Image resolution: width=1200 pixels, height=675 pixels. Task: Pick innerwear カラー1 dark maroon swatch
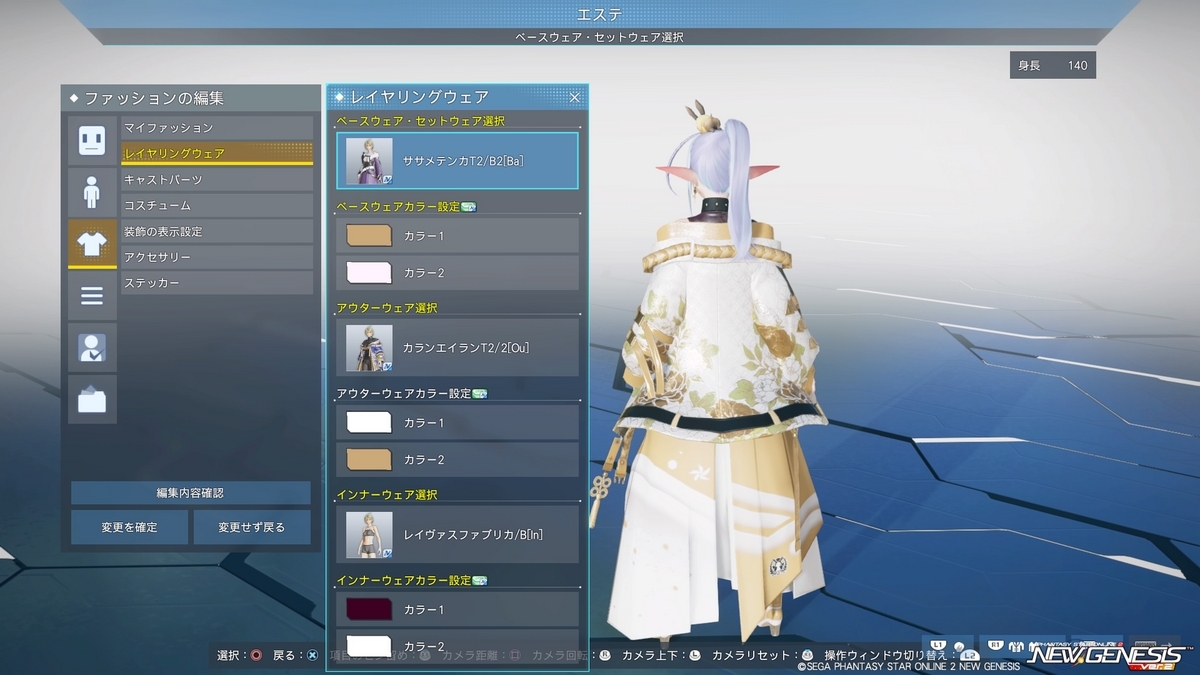(x=369, y=609)
